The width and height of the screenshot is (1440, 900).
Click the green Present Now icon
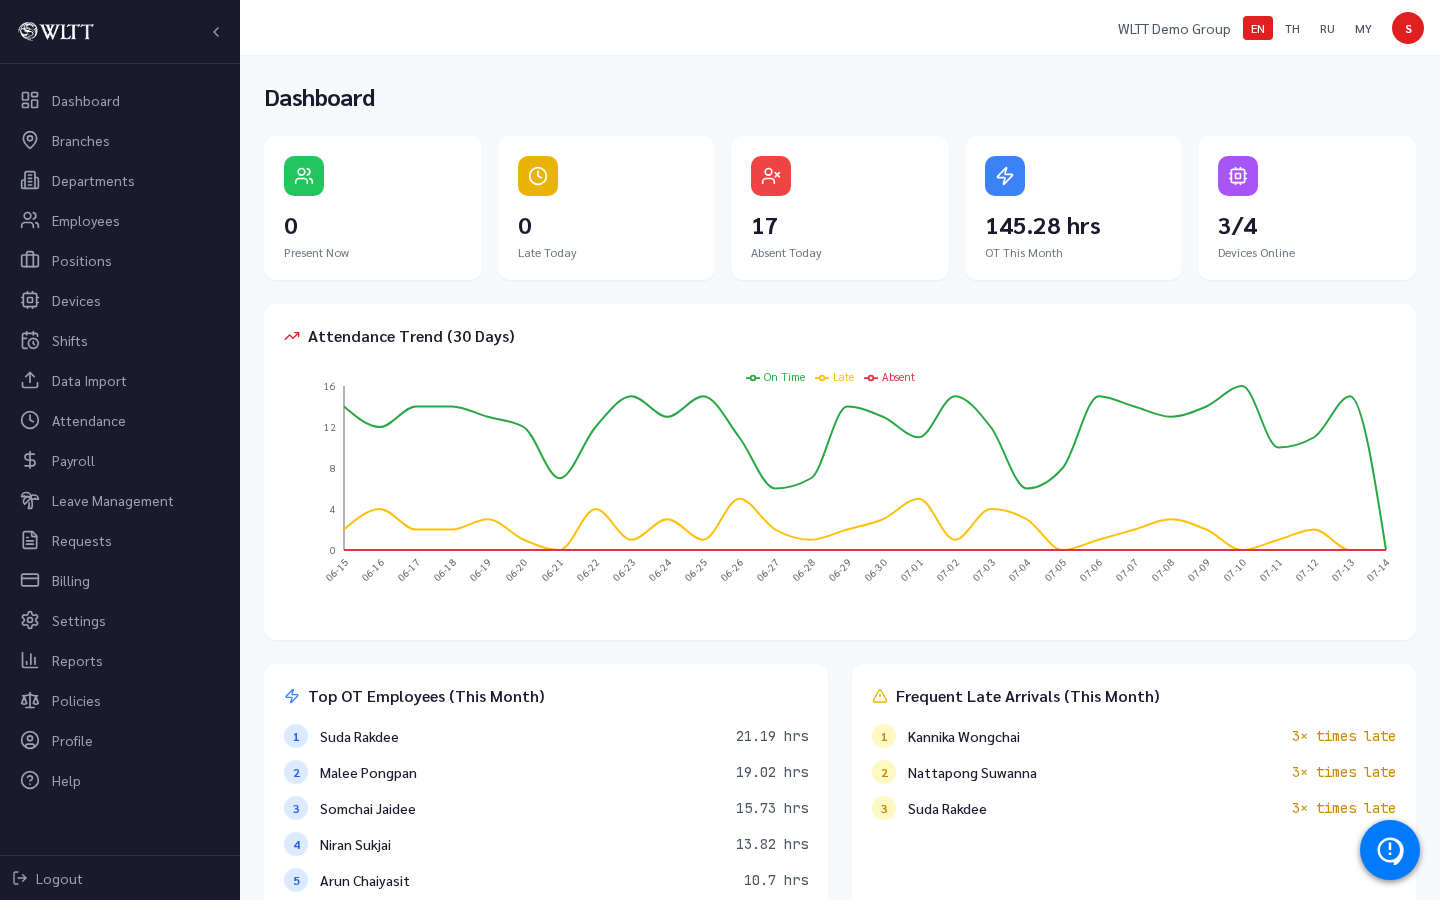tap(304, 176)
